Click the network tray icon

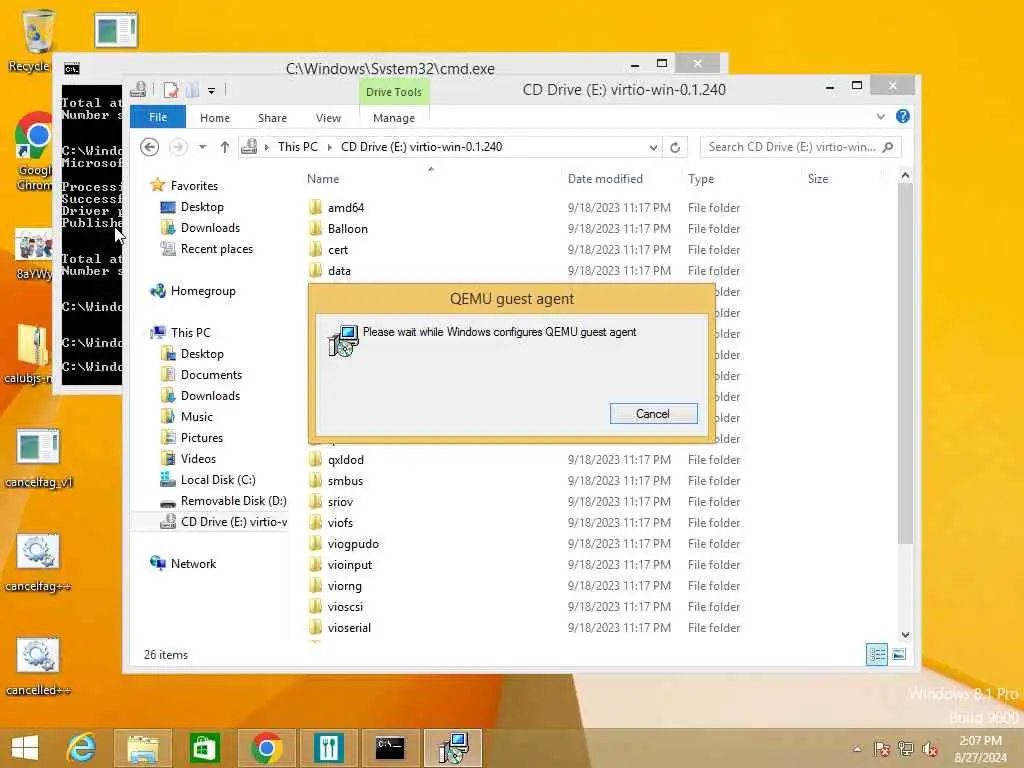click(x=906, y=749)
